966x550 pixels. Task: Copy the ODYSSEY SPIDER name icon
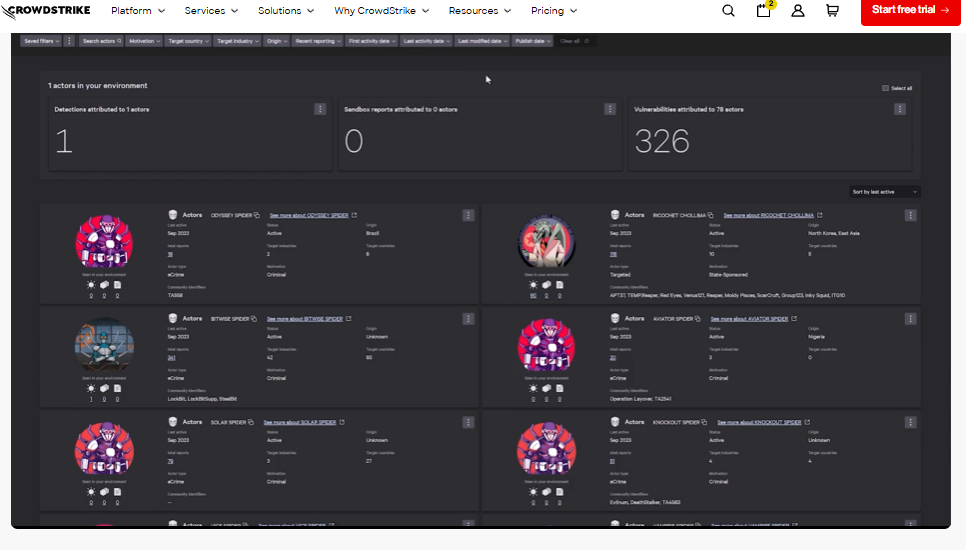pyautogui.click(x=257, y=215)
